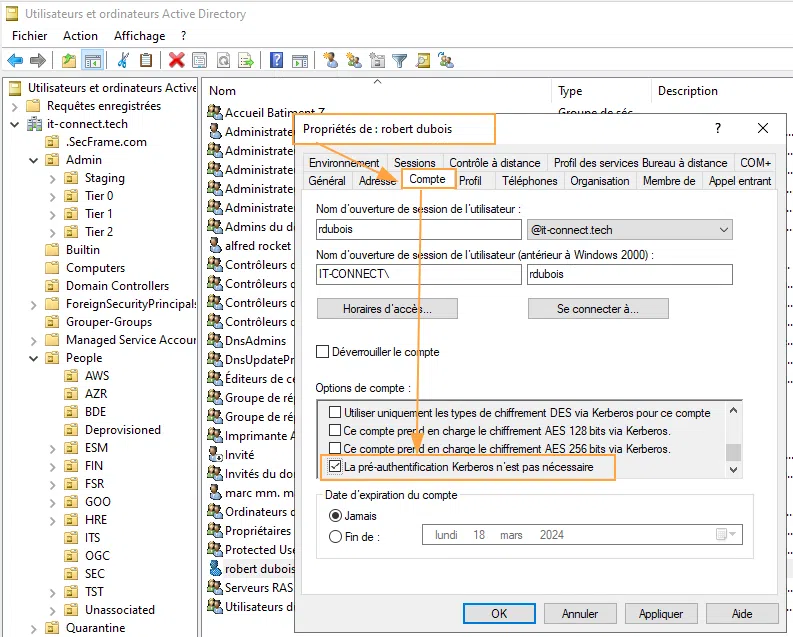This screenshot has height=637, width=793.
Task: Open the @it-connect.tech UPN suffix dropdown
Action: pos(630,230)
